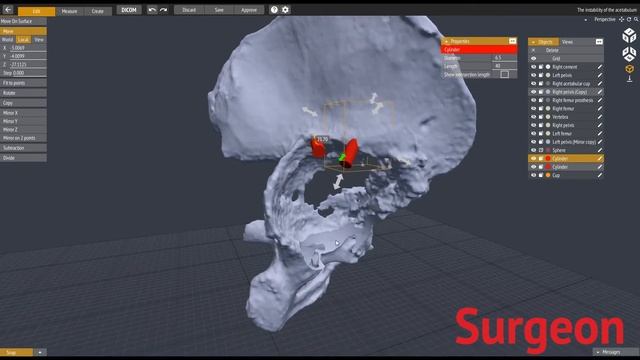
Task: Toggle Grid visibility eye
Action: click(533, 58)
